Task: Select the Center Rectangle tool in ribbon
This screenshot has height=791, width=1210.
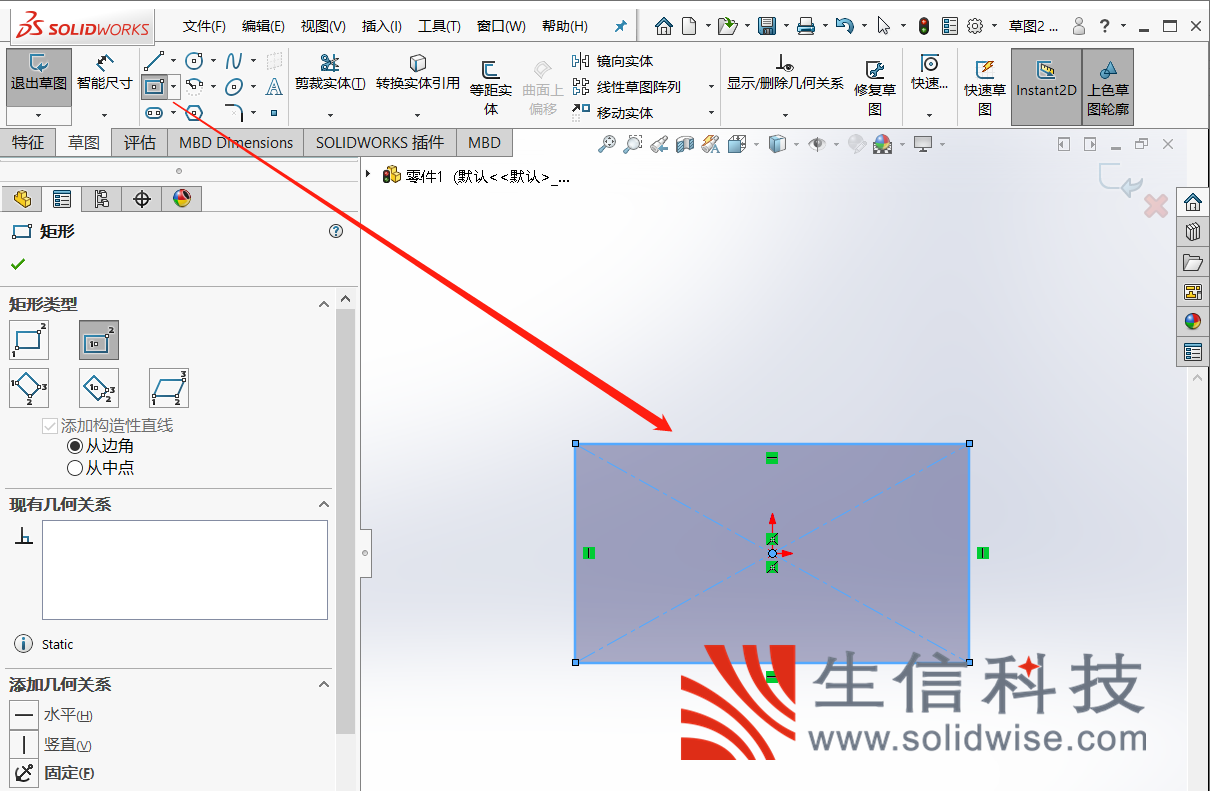Action: (x=154, y=87)
